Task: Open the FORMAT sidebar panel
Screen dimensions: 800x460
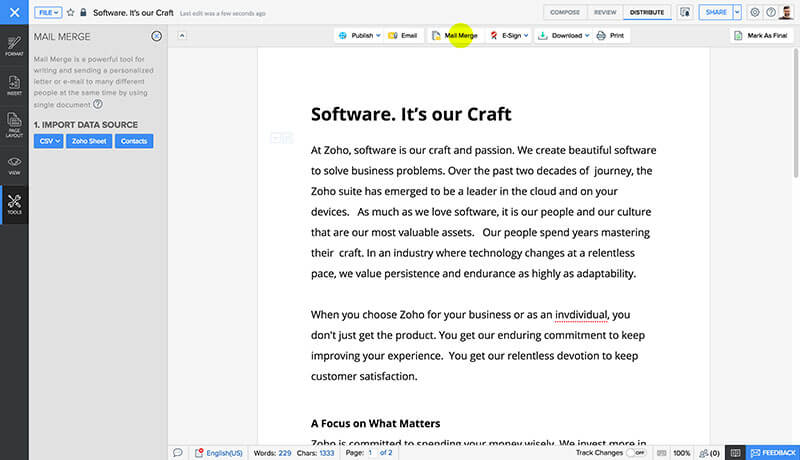Action: [14, 46]
